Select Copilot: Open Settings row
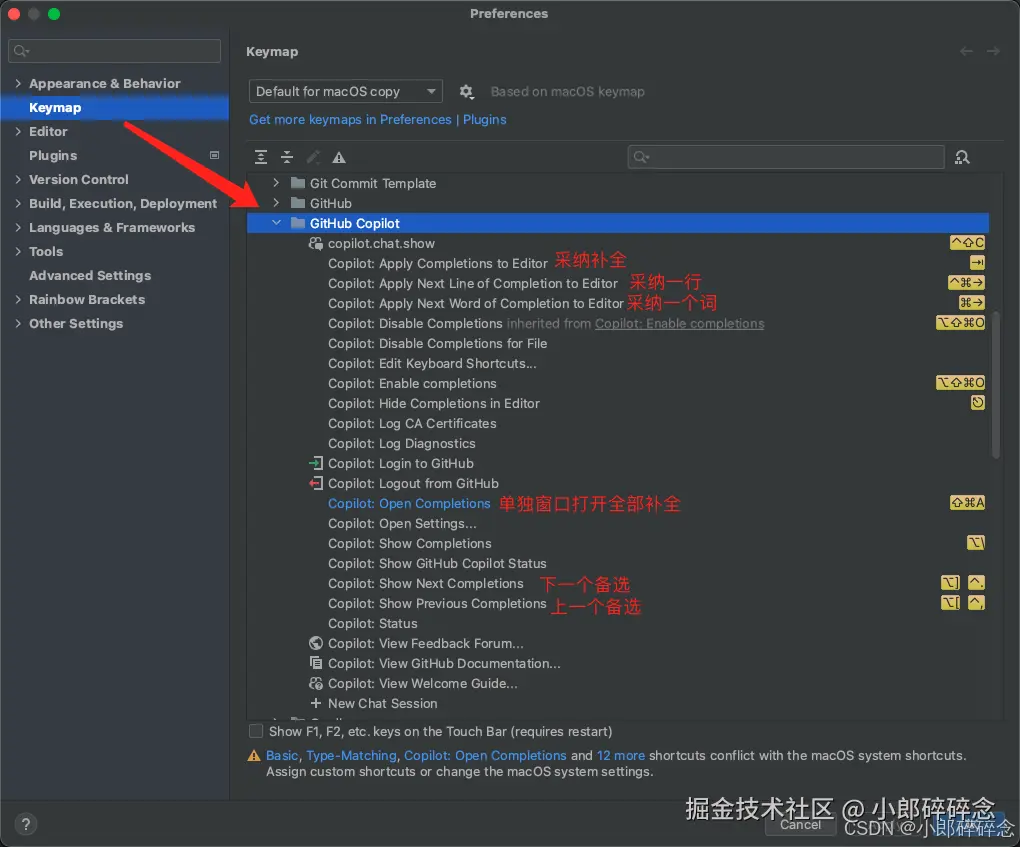 click(618, 523)
